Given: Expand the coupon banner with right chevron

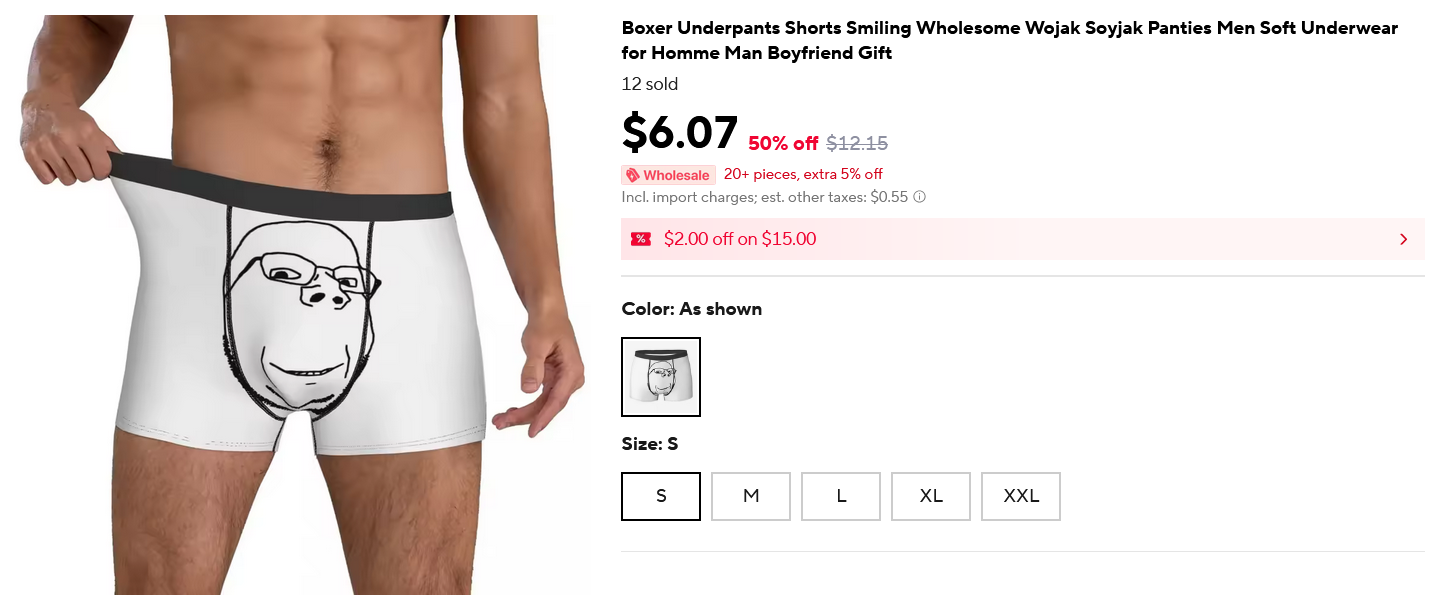Looking at the screenshot, I should [x=1403, y=239].
